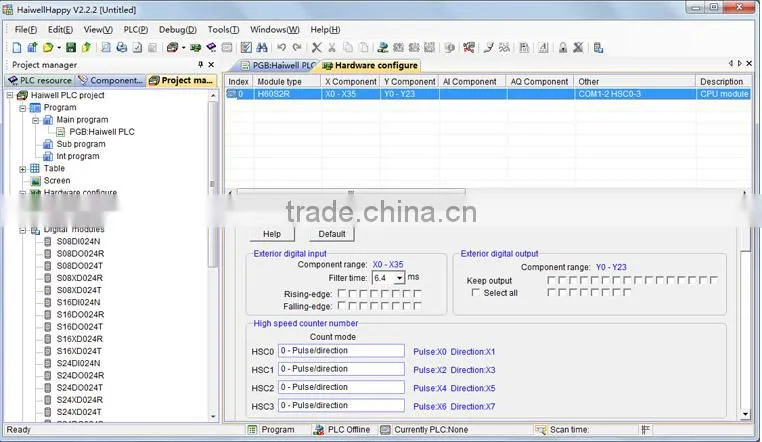
Task: Open the HSC1 count mode combo box
Action: tap(341, 369)
